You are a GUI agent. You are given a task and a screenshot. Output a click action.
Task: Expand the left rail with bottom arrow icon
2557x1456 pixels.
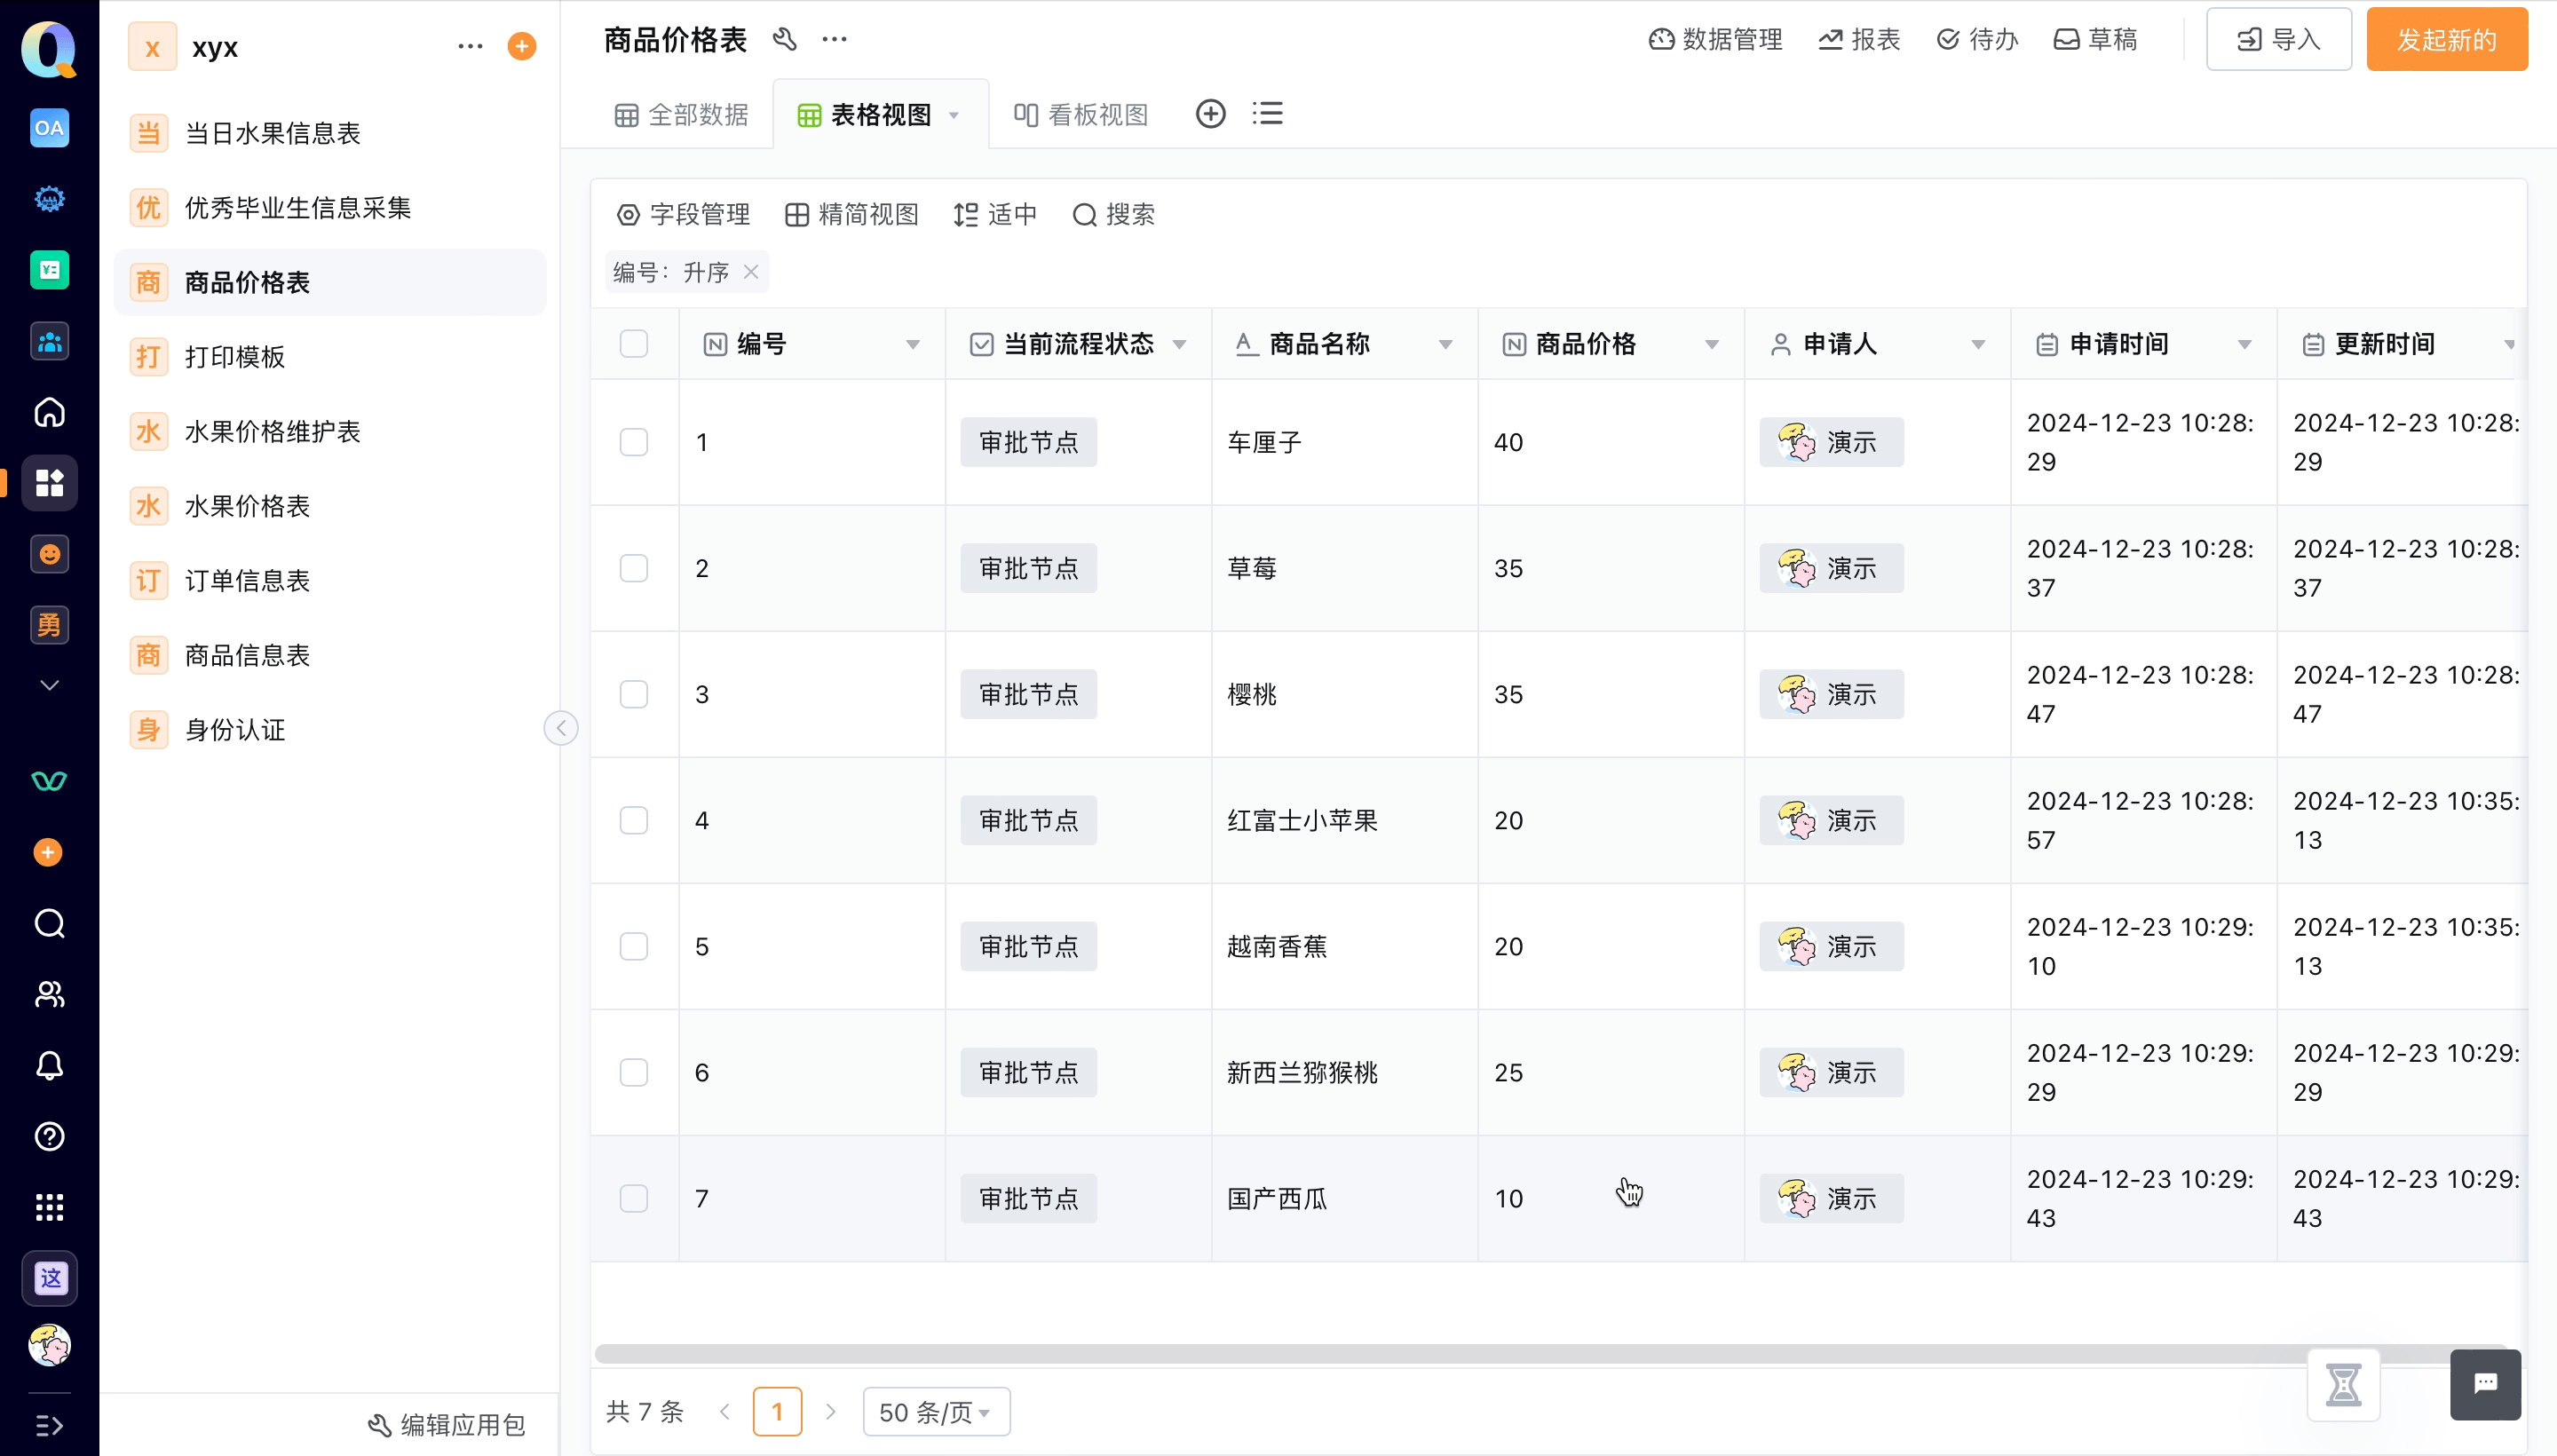click(x=49, y=1426)
